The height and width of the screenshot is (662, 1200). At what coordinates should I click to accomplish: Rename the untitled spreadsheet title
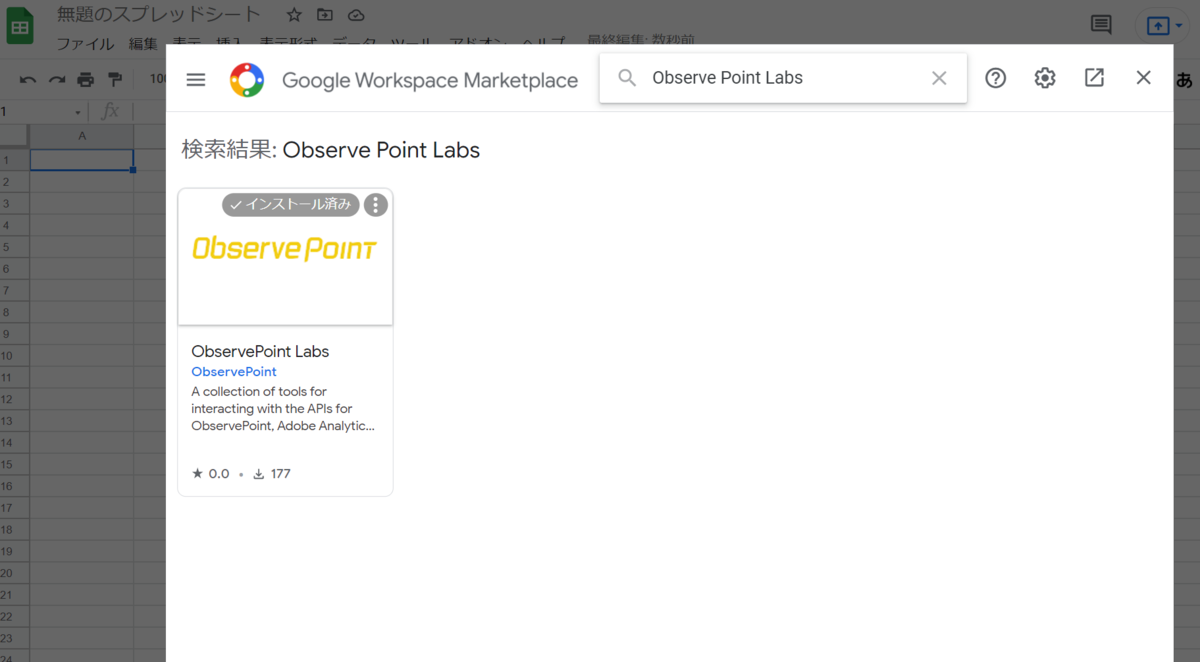tap(159, 15)
